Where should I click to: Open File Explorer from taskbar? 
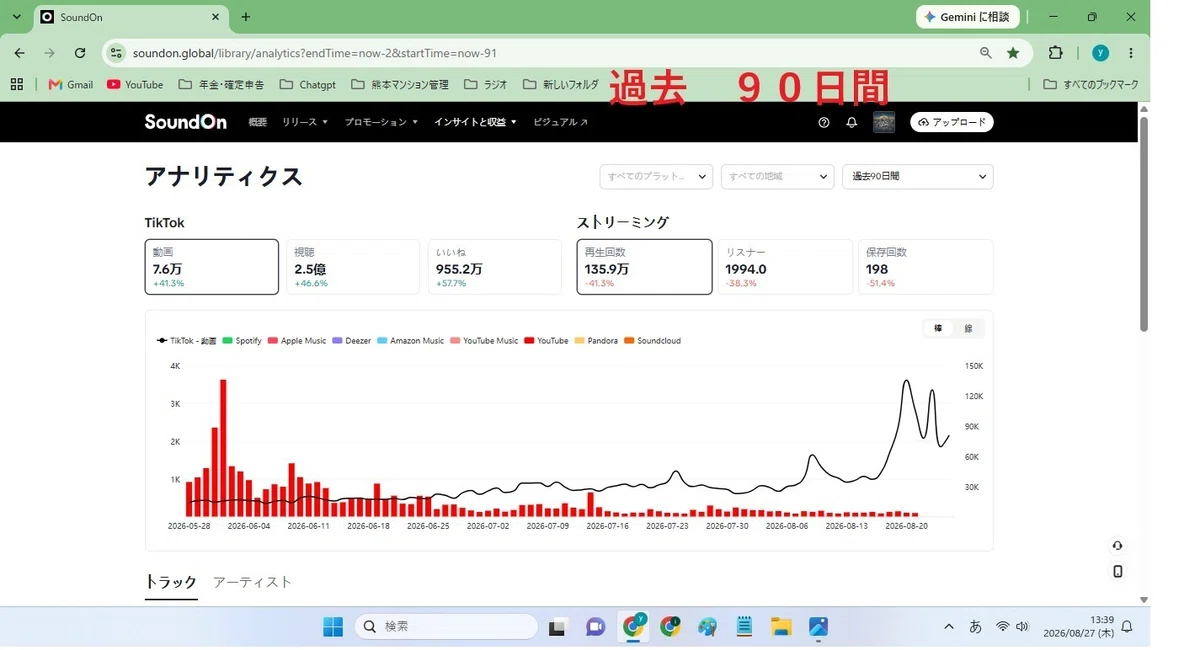tap(781, 627)
